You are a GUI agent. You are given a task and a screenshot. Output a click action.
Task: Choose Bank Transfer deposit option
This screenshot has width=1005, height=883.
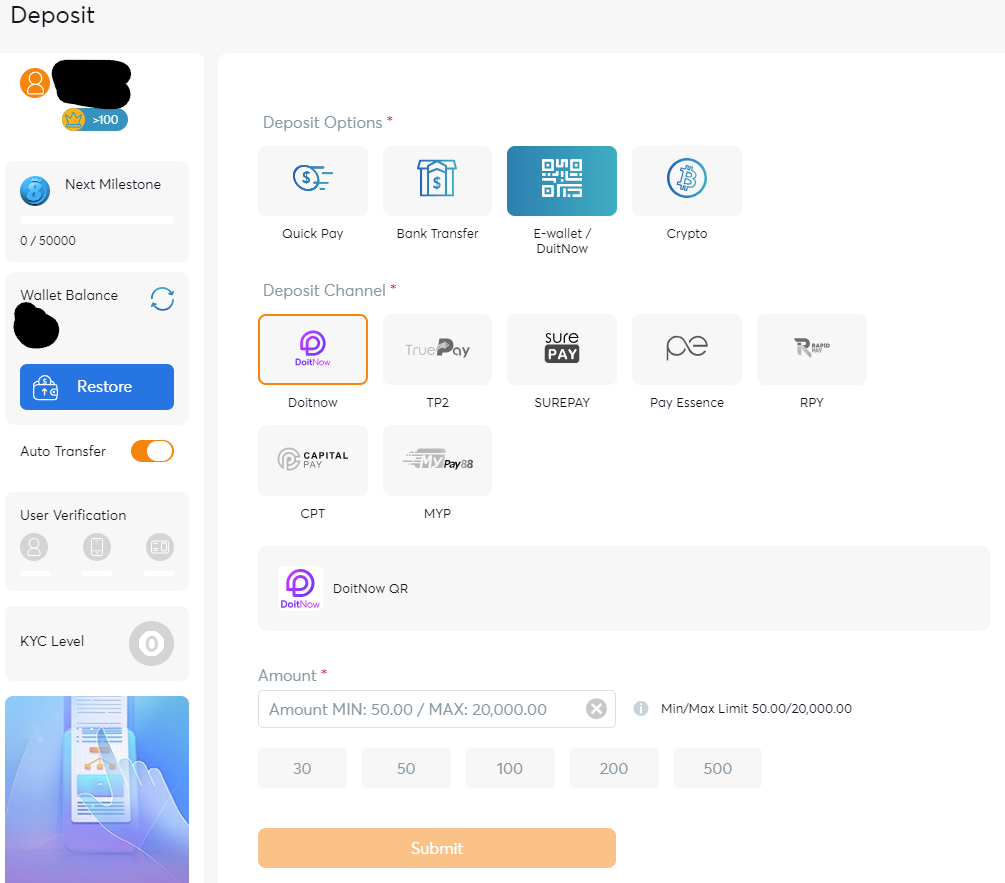(437, 181)
